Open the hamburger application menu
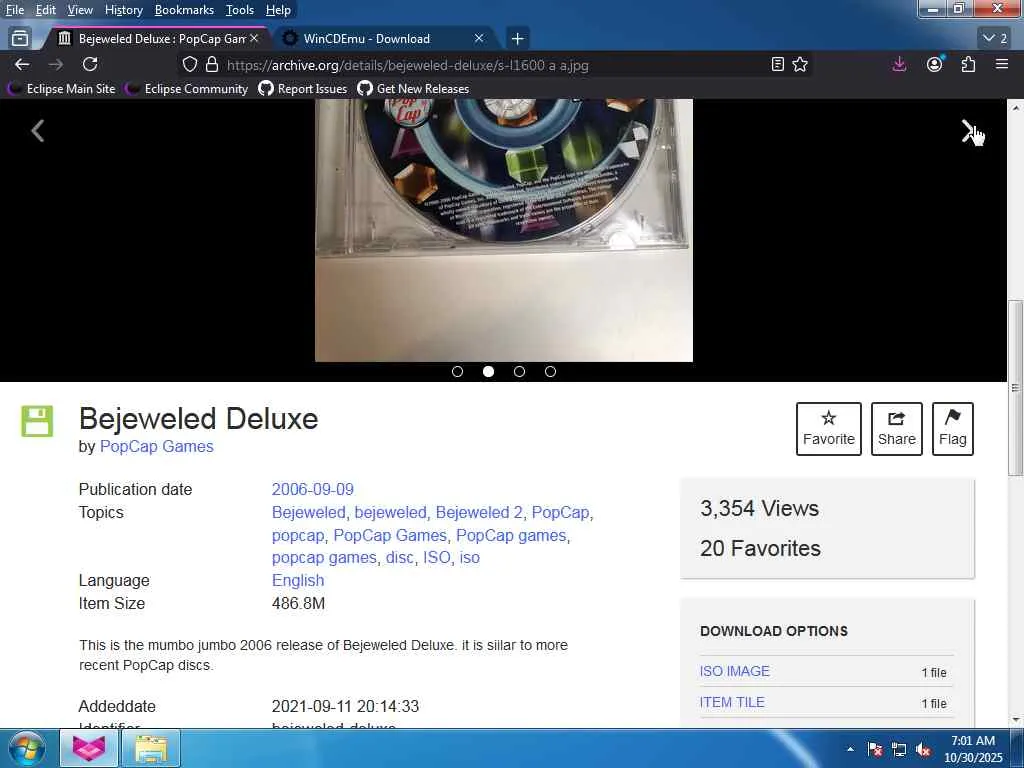Viewport: 1024px width, 768px height. pyautogui.click(x=1002, y=64)
